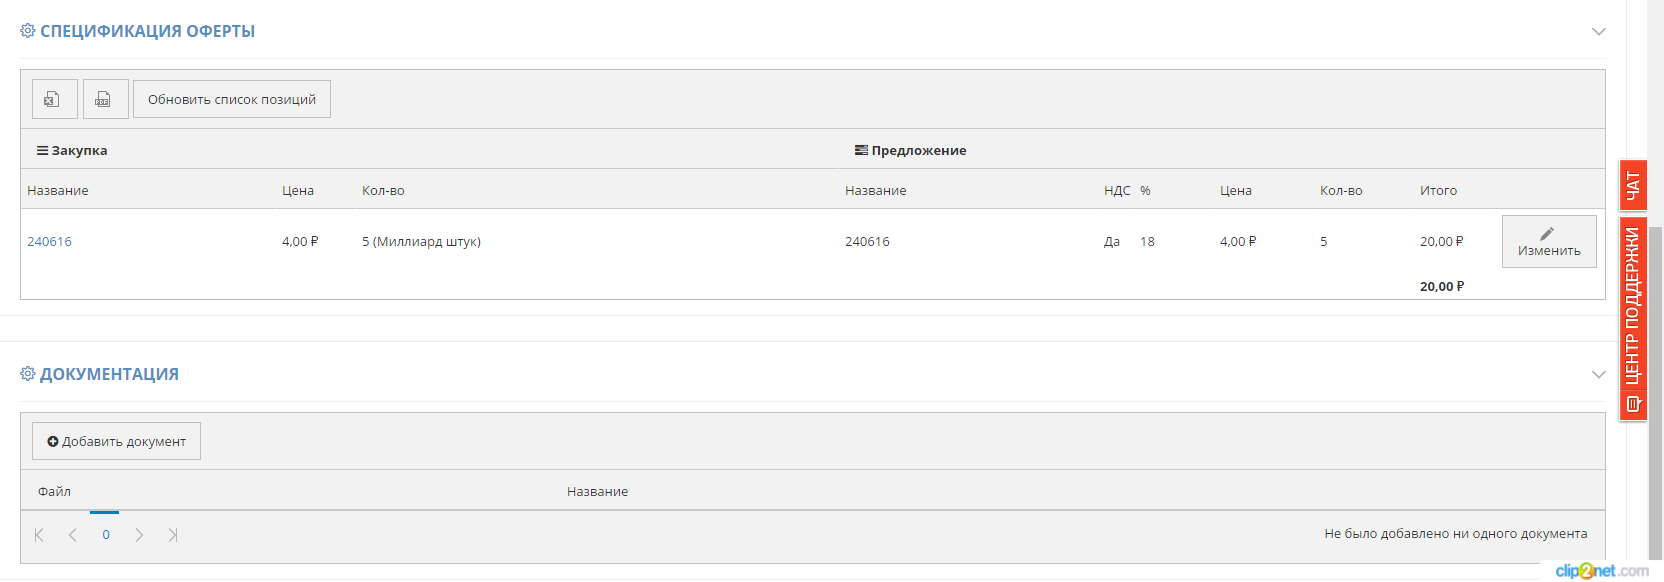Click Обновить список позиций button
Image resolution: width=1664 pixels, height=582 pixels.
click(x=232, y=99)
